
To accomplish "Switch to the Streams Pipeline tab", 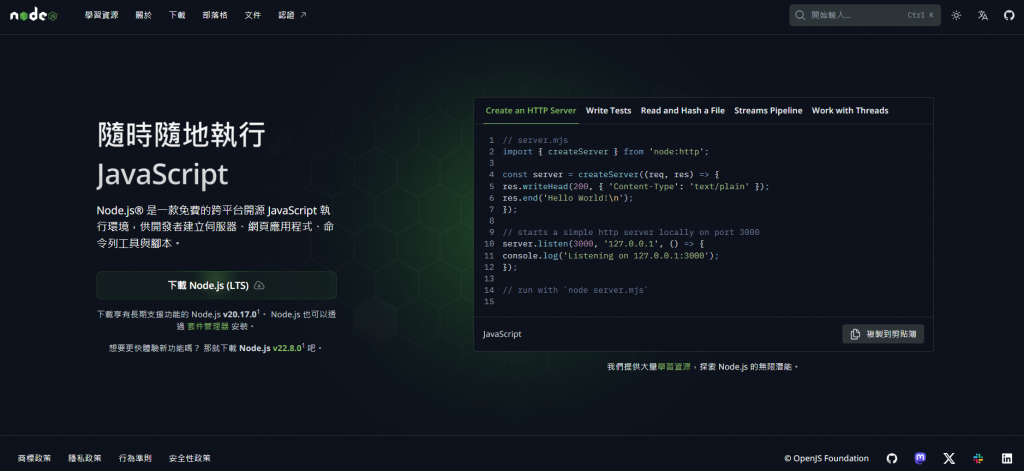I will (768, 110).
